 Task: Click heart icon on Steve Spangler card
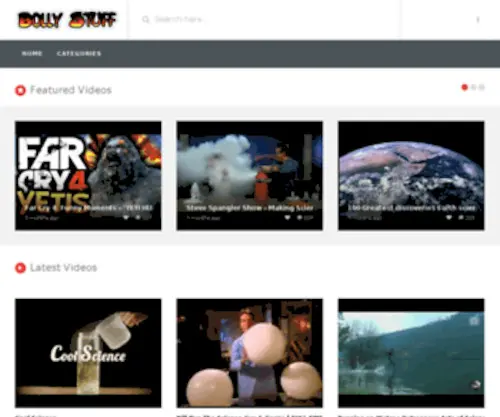pos(287,218)
